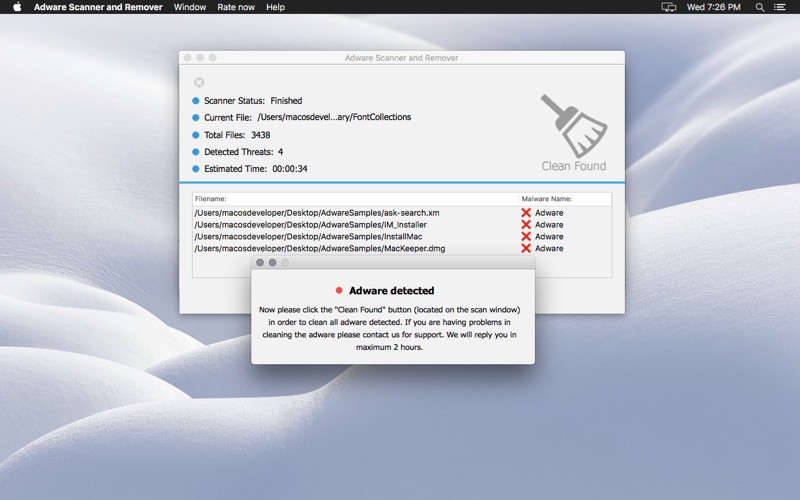Select InstallMac file row
This screenshot has height=500, width=800.
click(x=402, y=236)
